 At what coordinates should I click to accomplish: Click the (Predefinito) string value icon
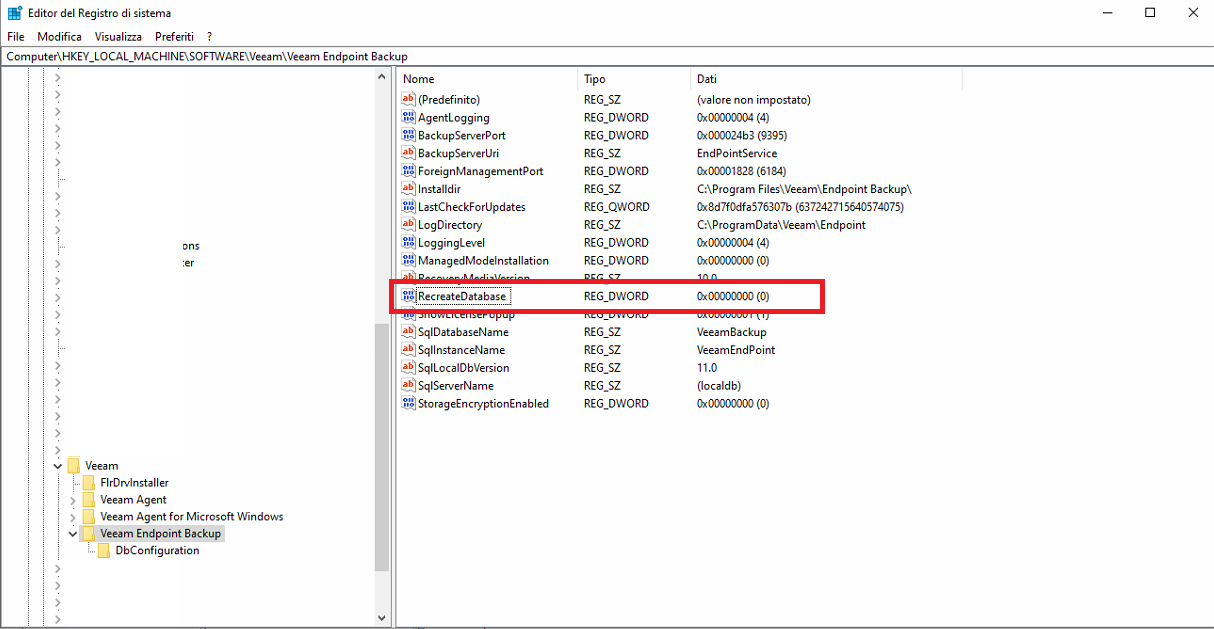coord(408,99)
